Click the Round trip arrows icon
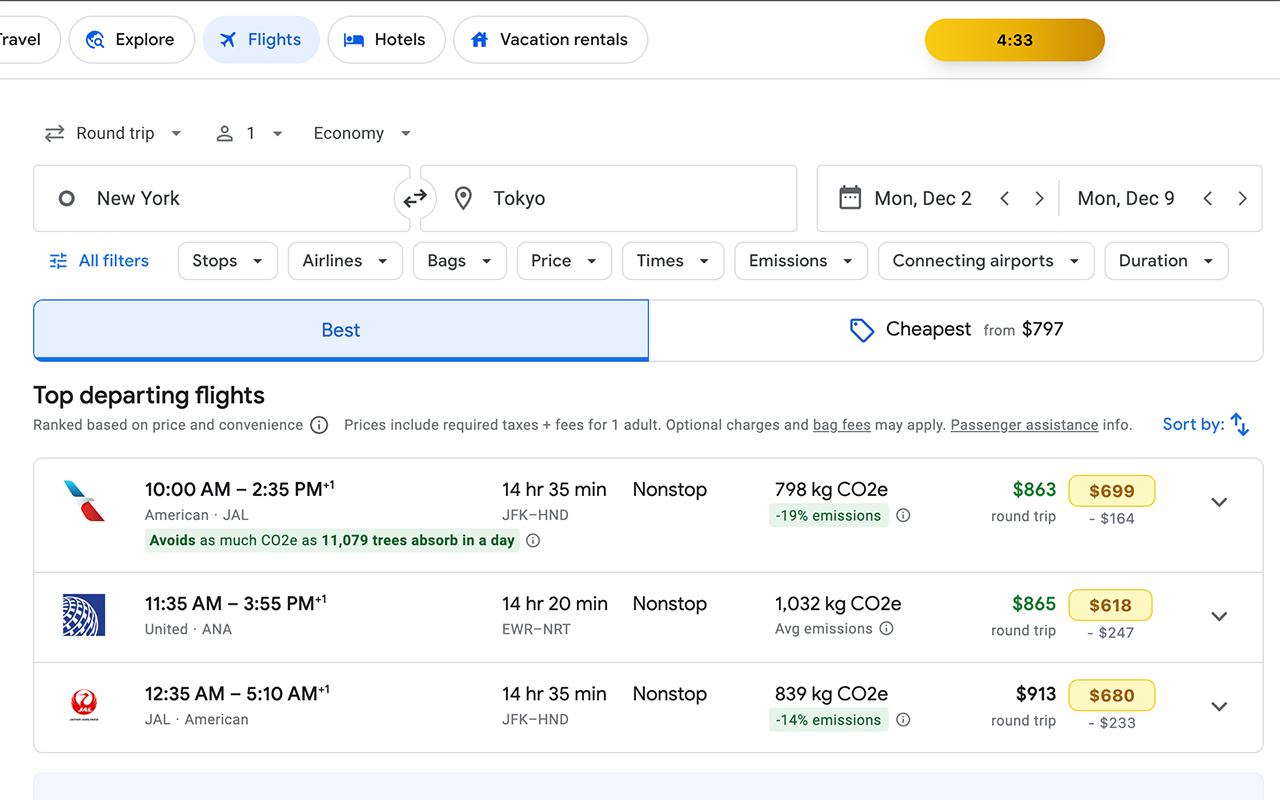1280x800 pixels. [54, 133]
